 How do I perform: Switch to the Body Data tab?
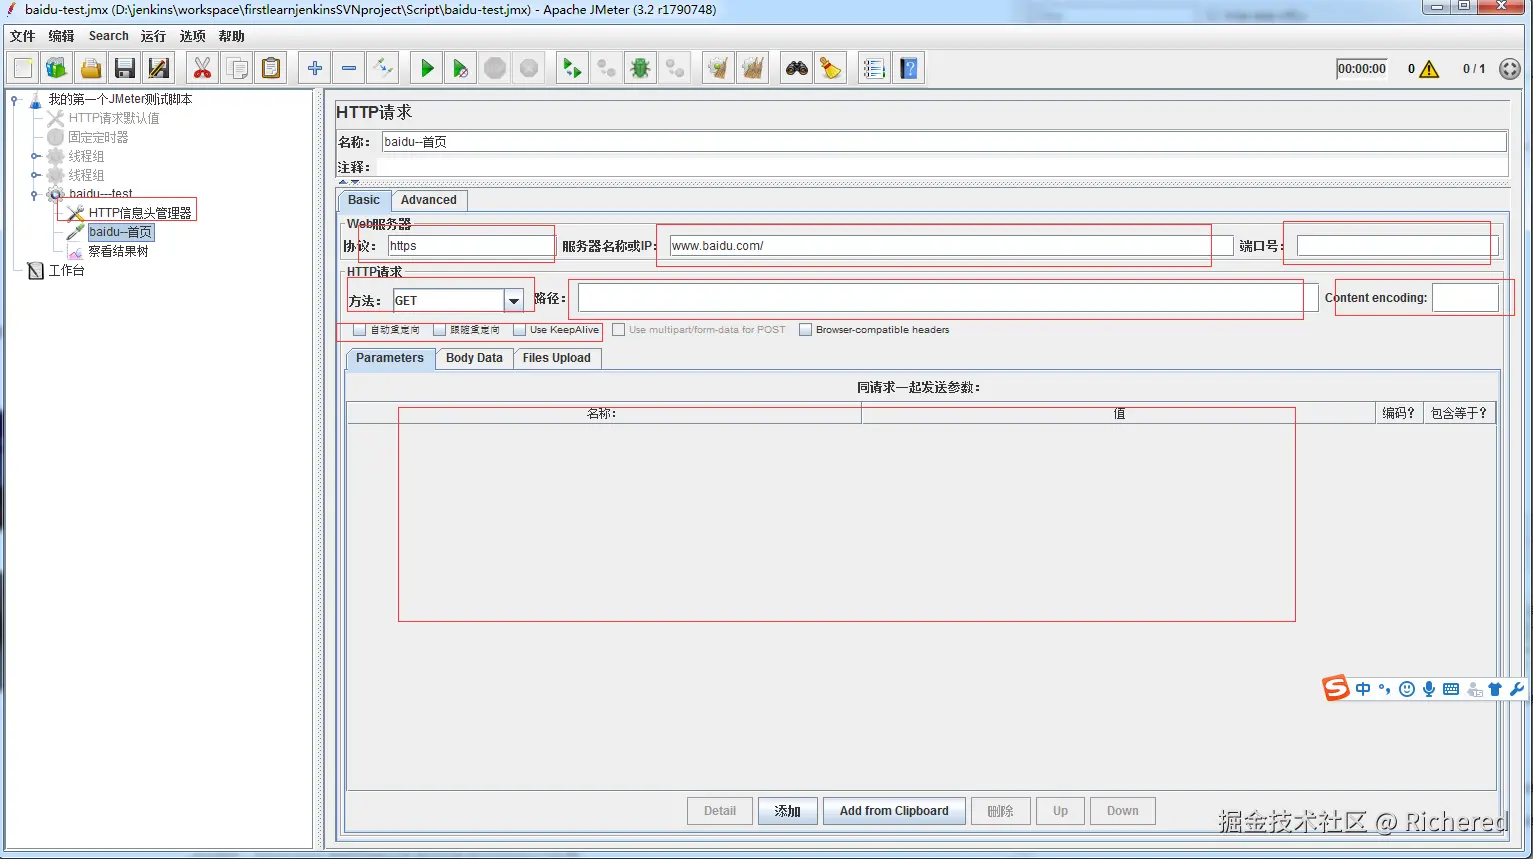click(x=474, y=358)
